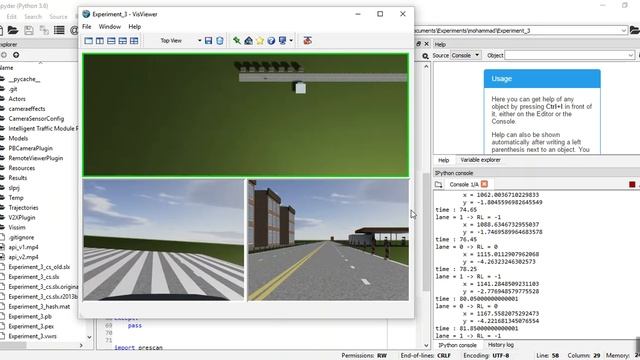Open the arrow next to monitor icon
The image size is (640, 360).
coord(291,41)
